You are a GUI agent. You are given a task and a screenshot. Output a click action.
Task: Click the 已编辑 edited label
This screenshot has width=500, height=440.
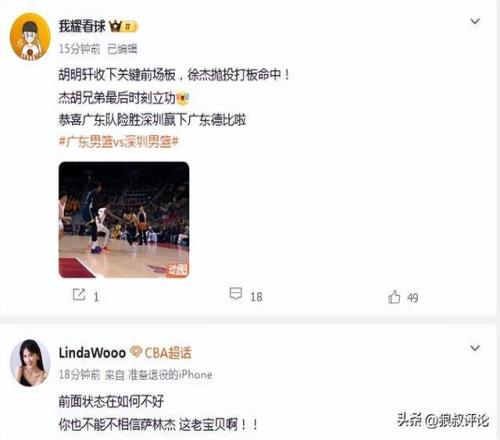click(122, 49)
